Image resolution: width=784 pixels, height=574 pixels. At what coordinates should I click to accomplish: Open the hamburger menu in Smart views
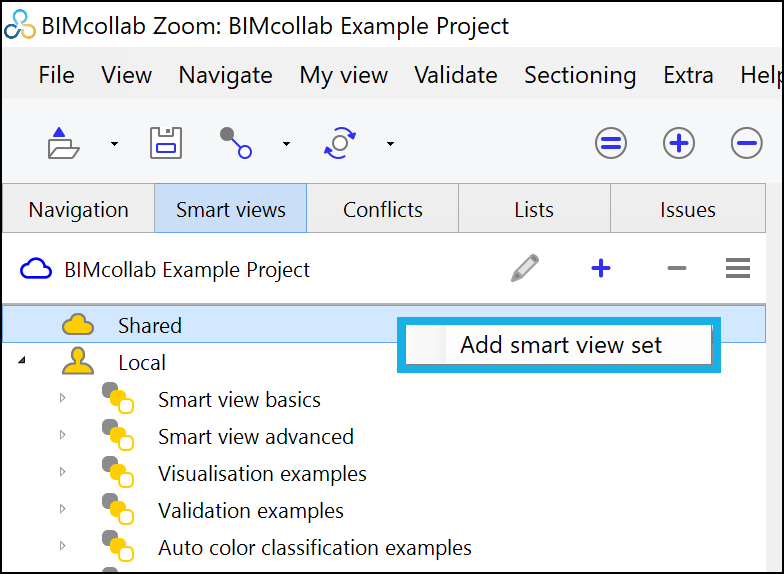(738, 268)
